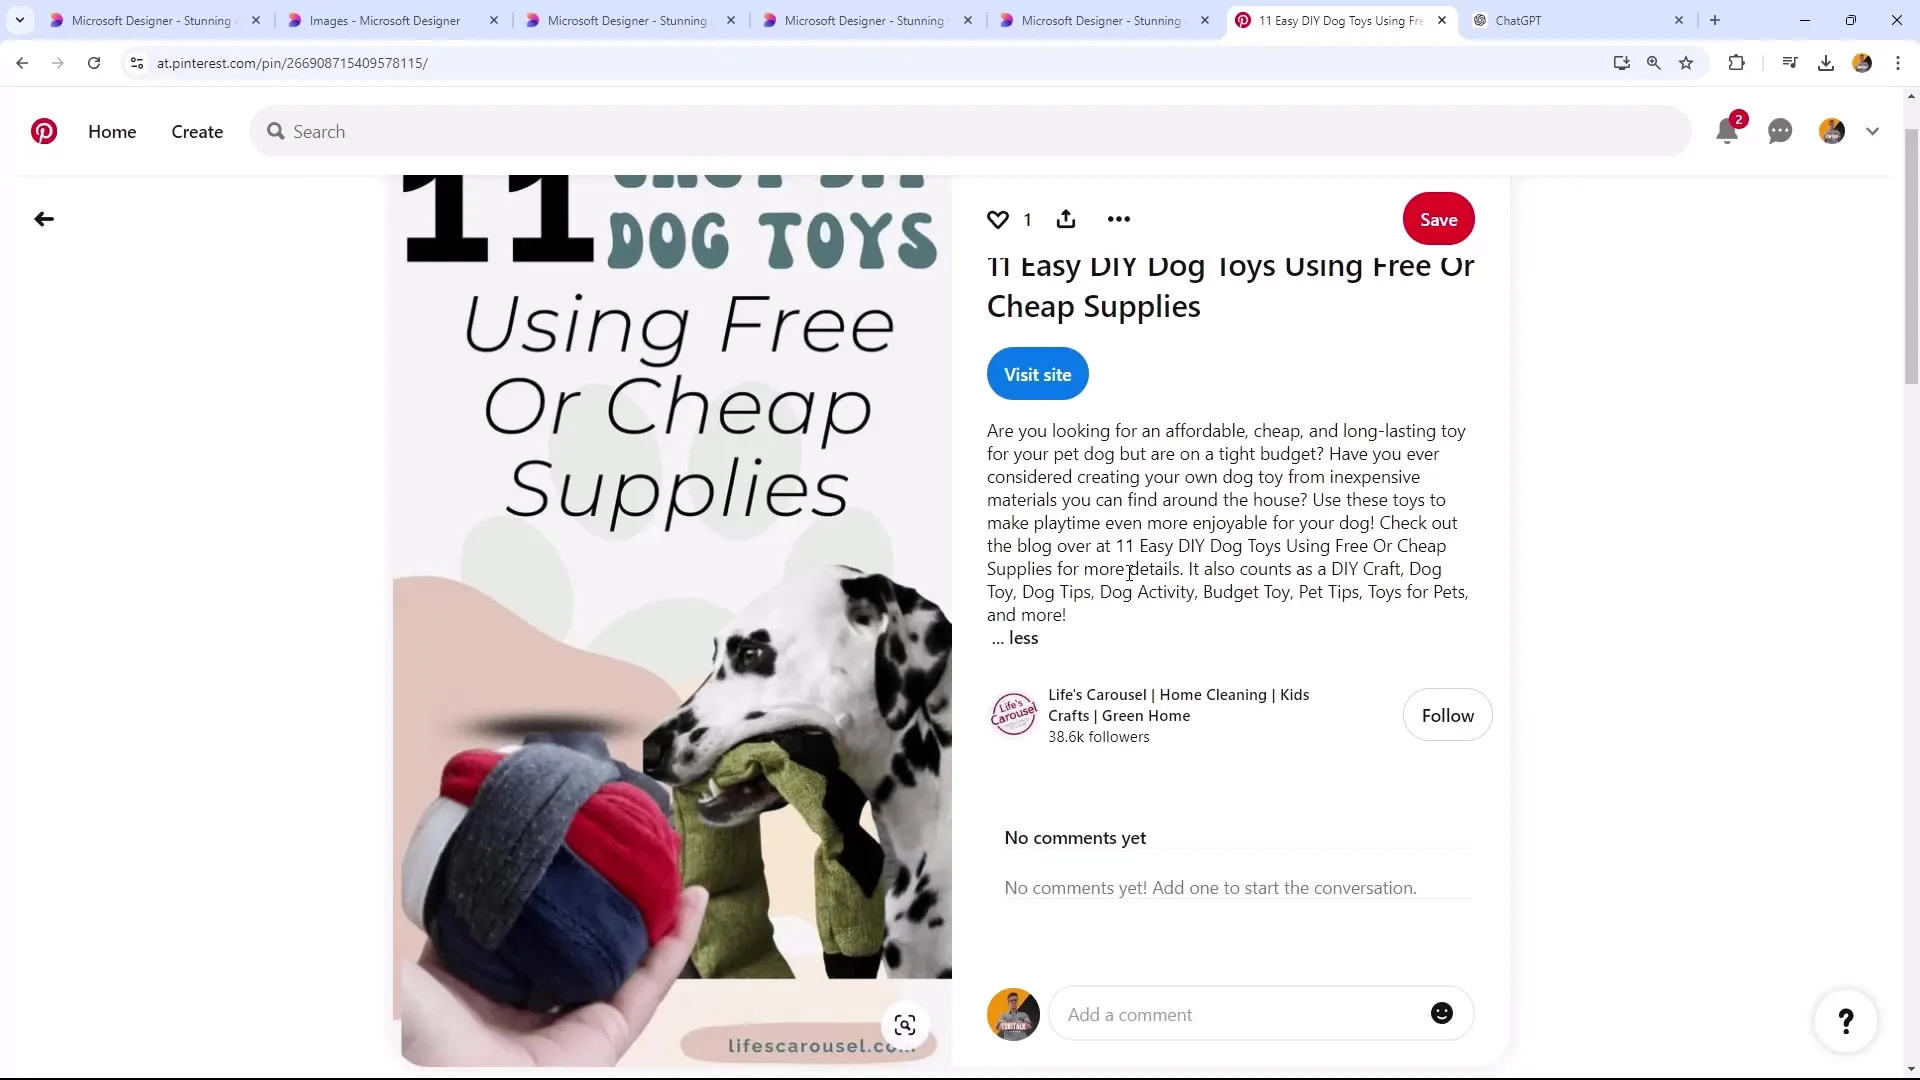Toggle Follow for Life's Carousel account
Viewport: 1920px width, 1080px height.
[x=1448, y=715]
